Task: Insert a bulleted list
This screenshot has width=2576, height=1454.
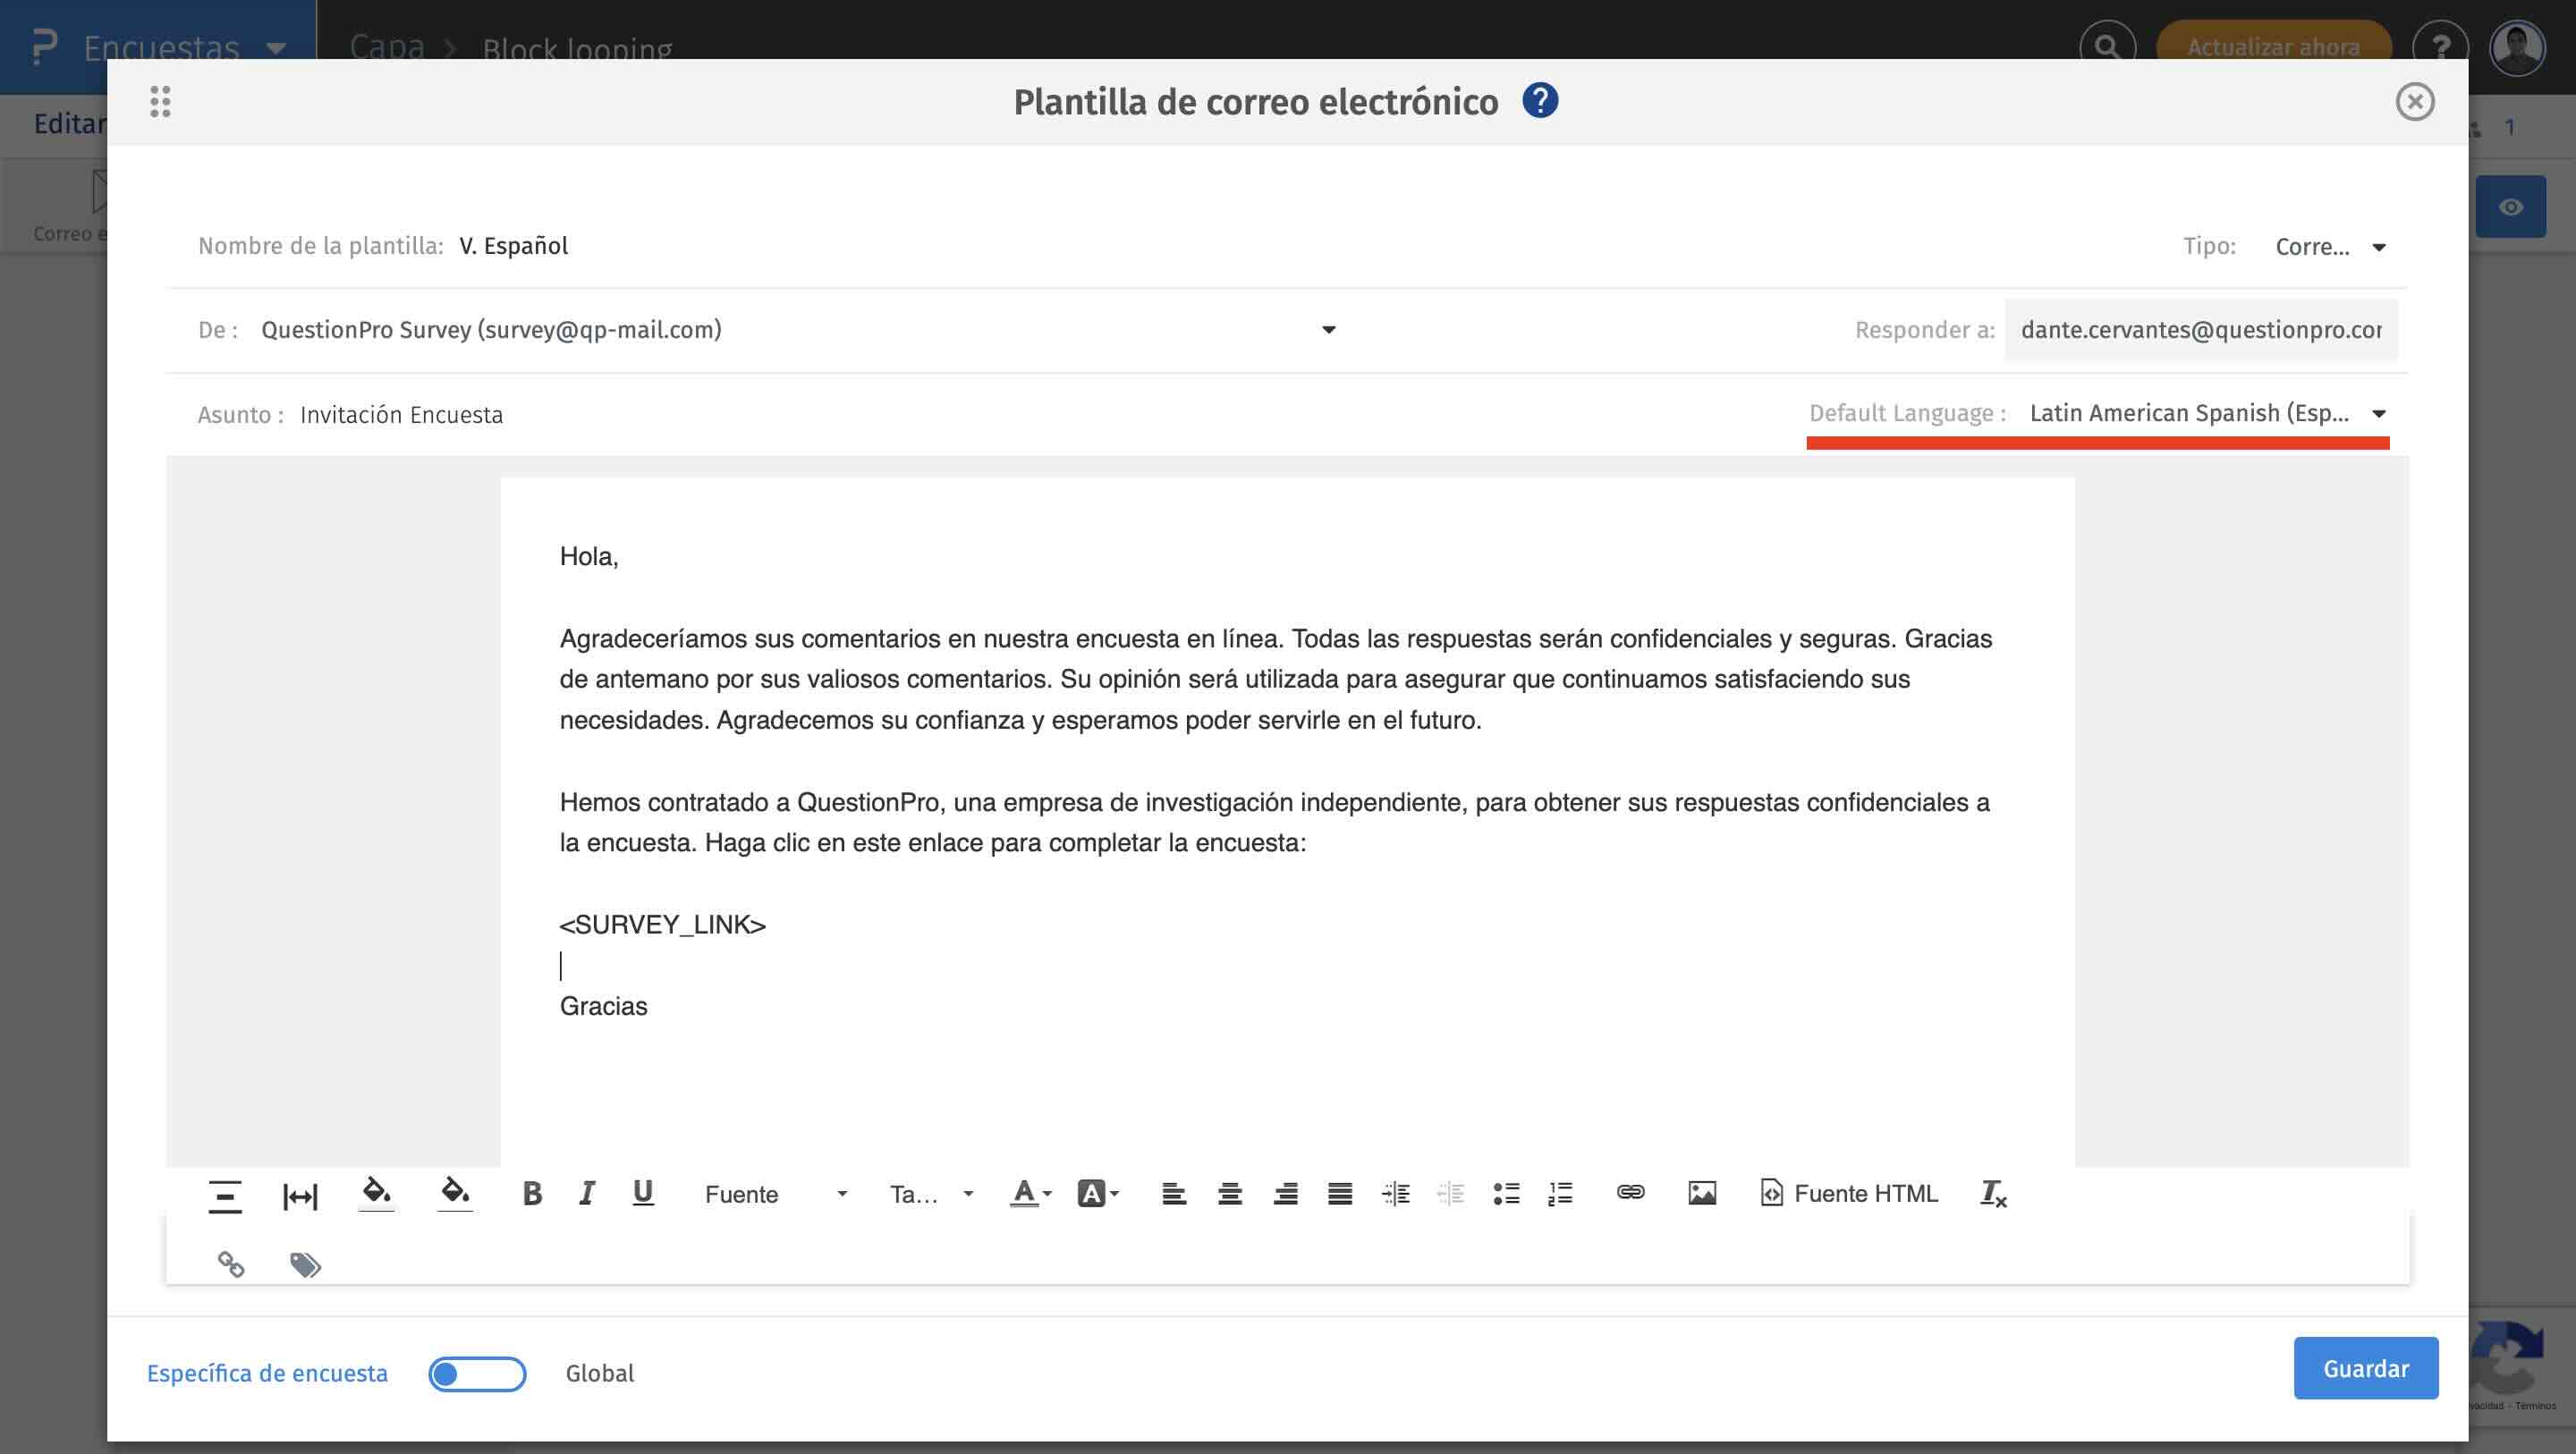Action: [x=1505, y=1193]
